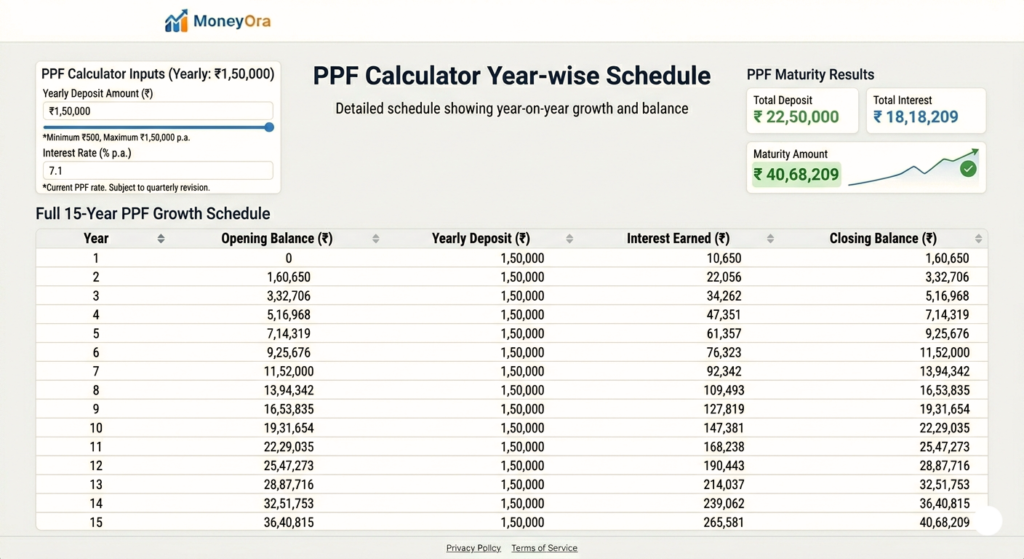Click the black circle at bottom right
The width and height of the screenshot is (1024, 559).
coord(987,520)
